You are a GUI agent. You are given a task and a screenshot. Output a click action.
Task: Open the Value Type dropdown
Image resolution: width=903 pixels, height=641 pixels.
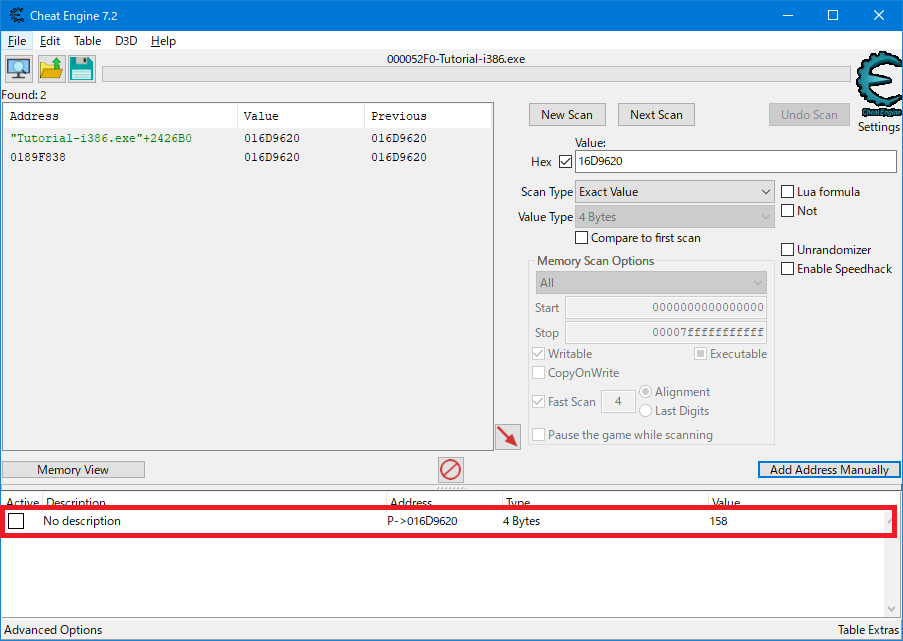[675, 217]
